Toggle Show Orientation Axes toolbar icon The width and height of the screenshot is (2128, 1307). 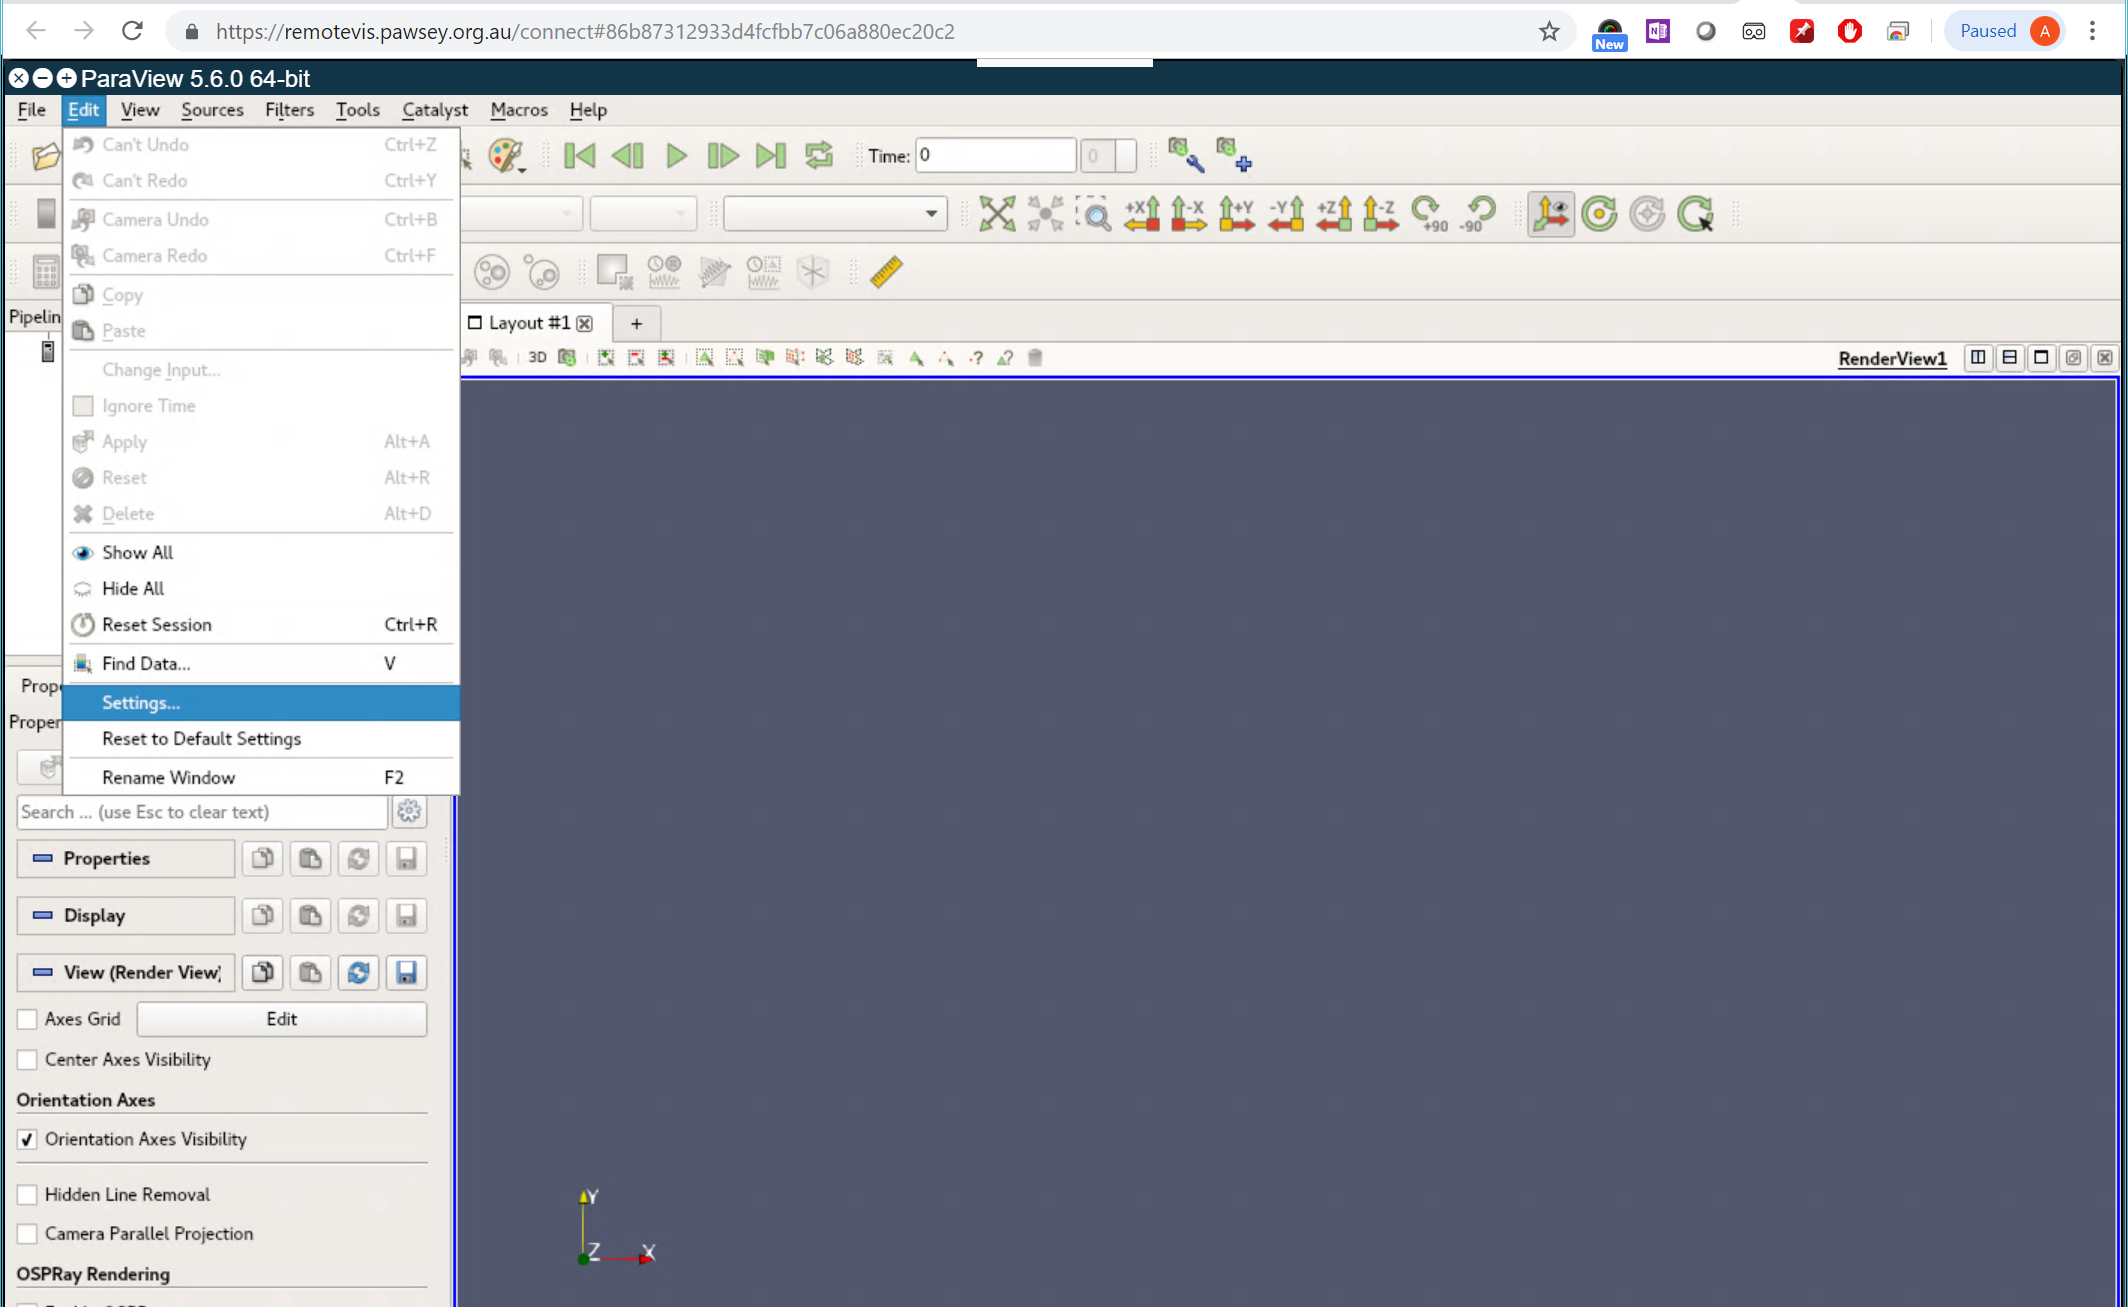(x=1551, y=213)
